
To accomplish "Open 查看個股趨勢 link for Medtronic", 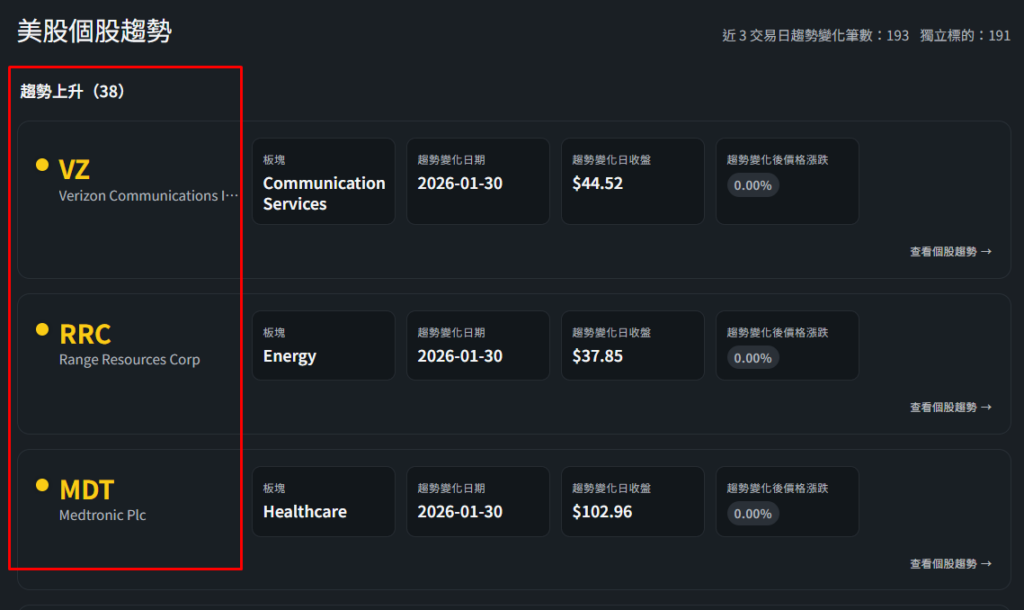I will click(950, 564).
